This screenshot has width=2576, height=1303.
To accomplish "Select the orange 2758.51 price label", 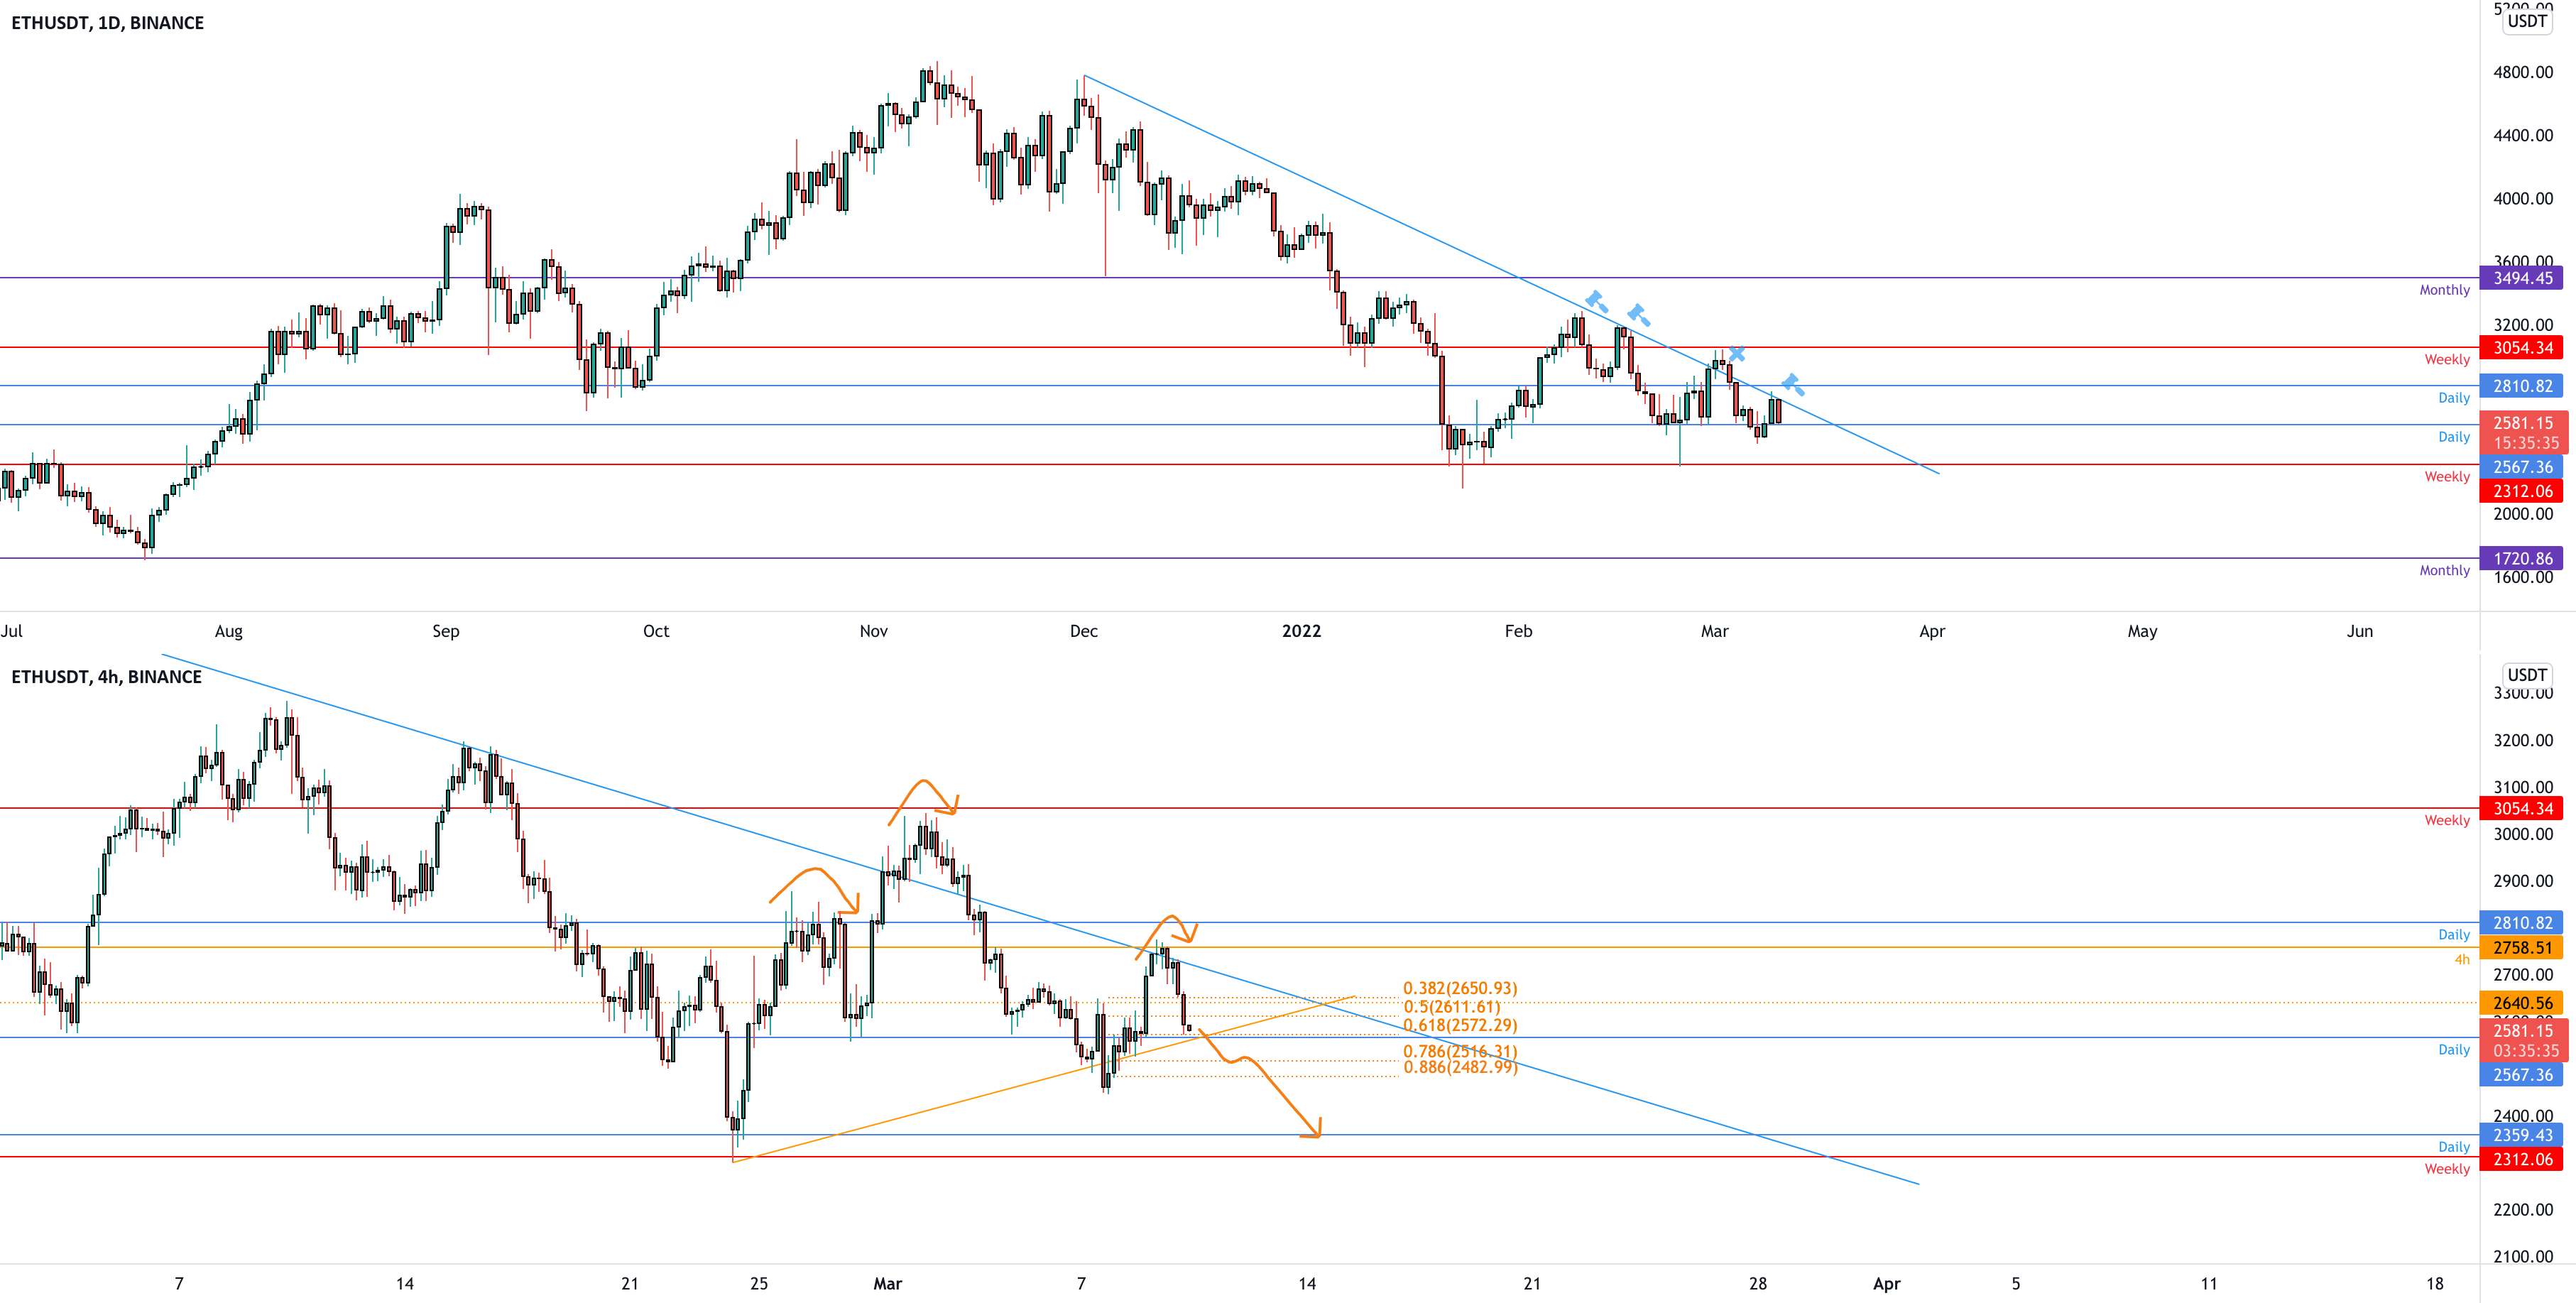I will point(2522,948).
